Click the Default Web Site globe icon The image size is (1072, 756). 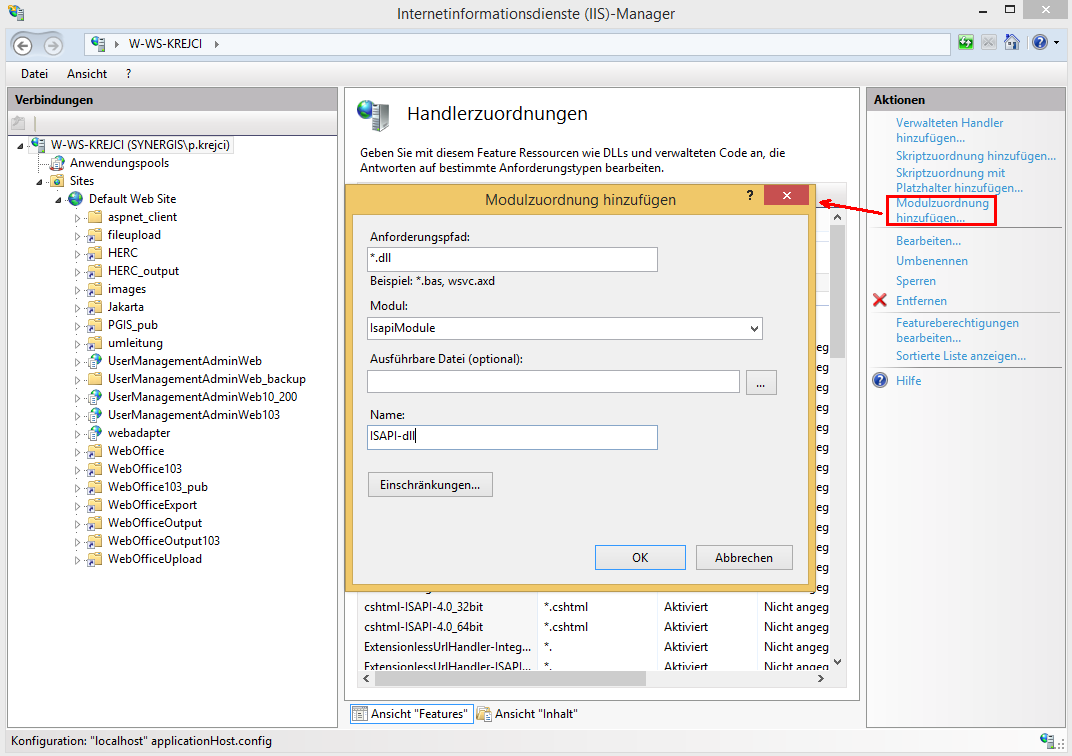click(x=76, y=199)
